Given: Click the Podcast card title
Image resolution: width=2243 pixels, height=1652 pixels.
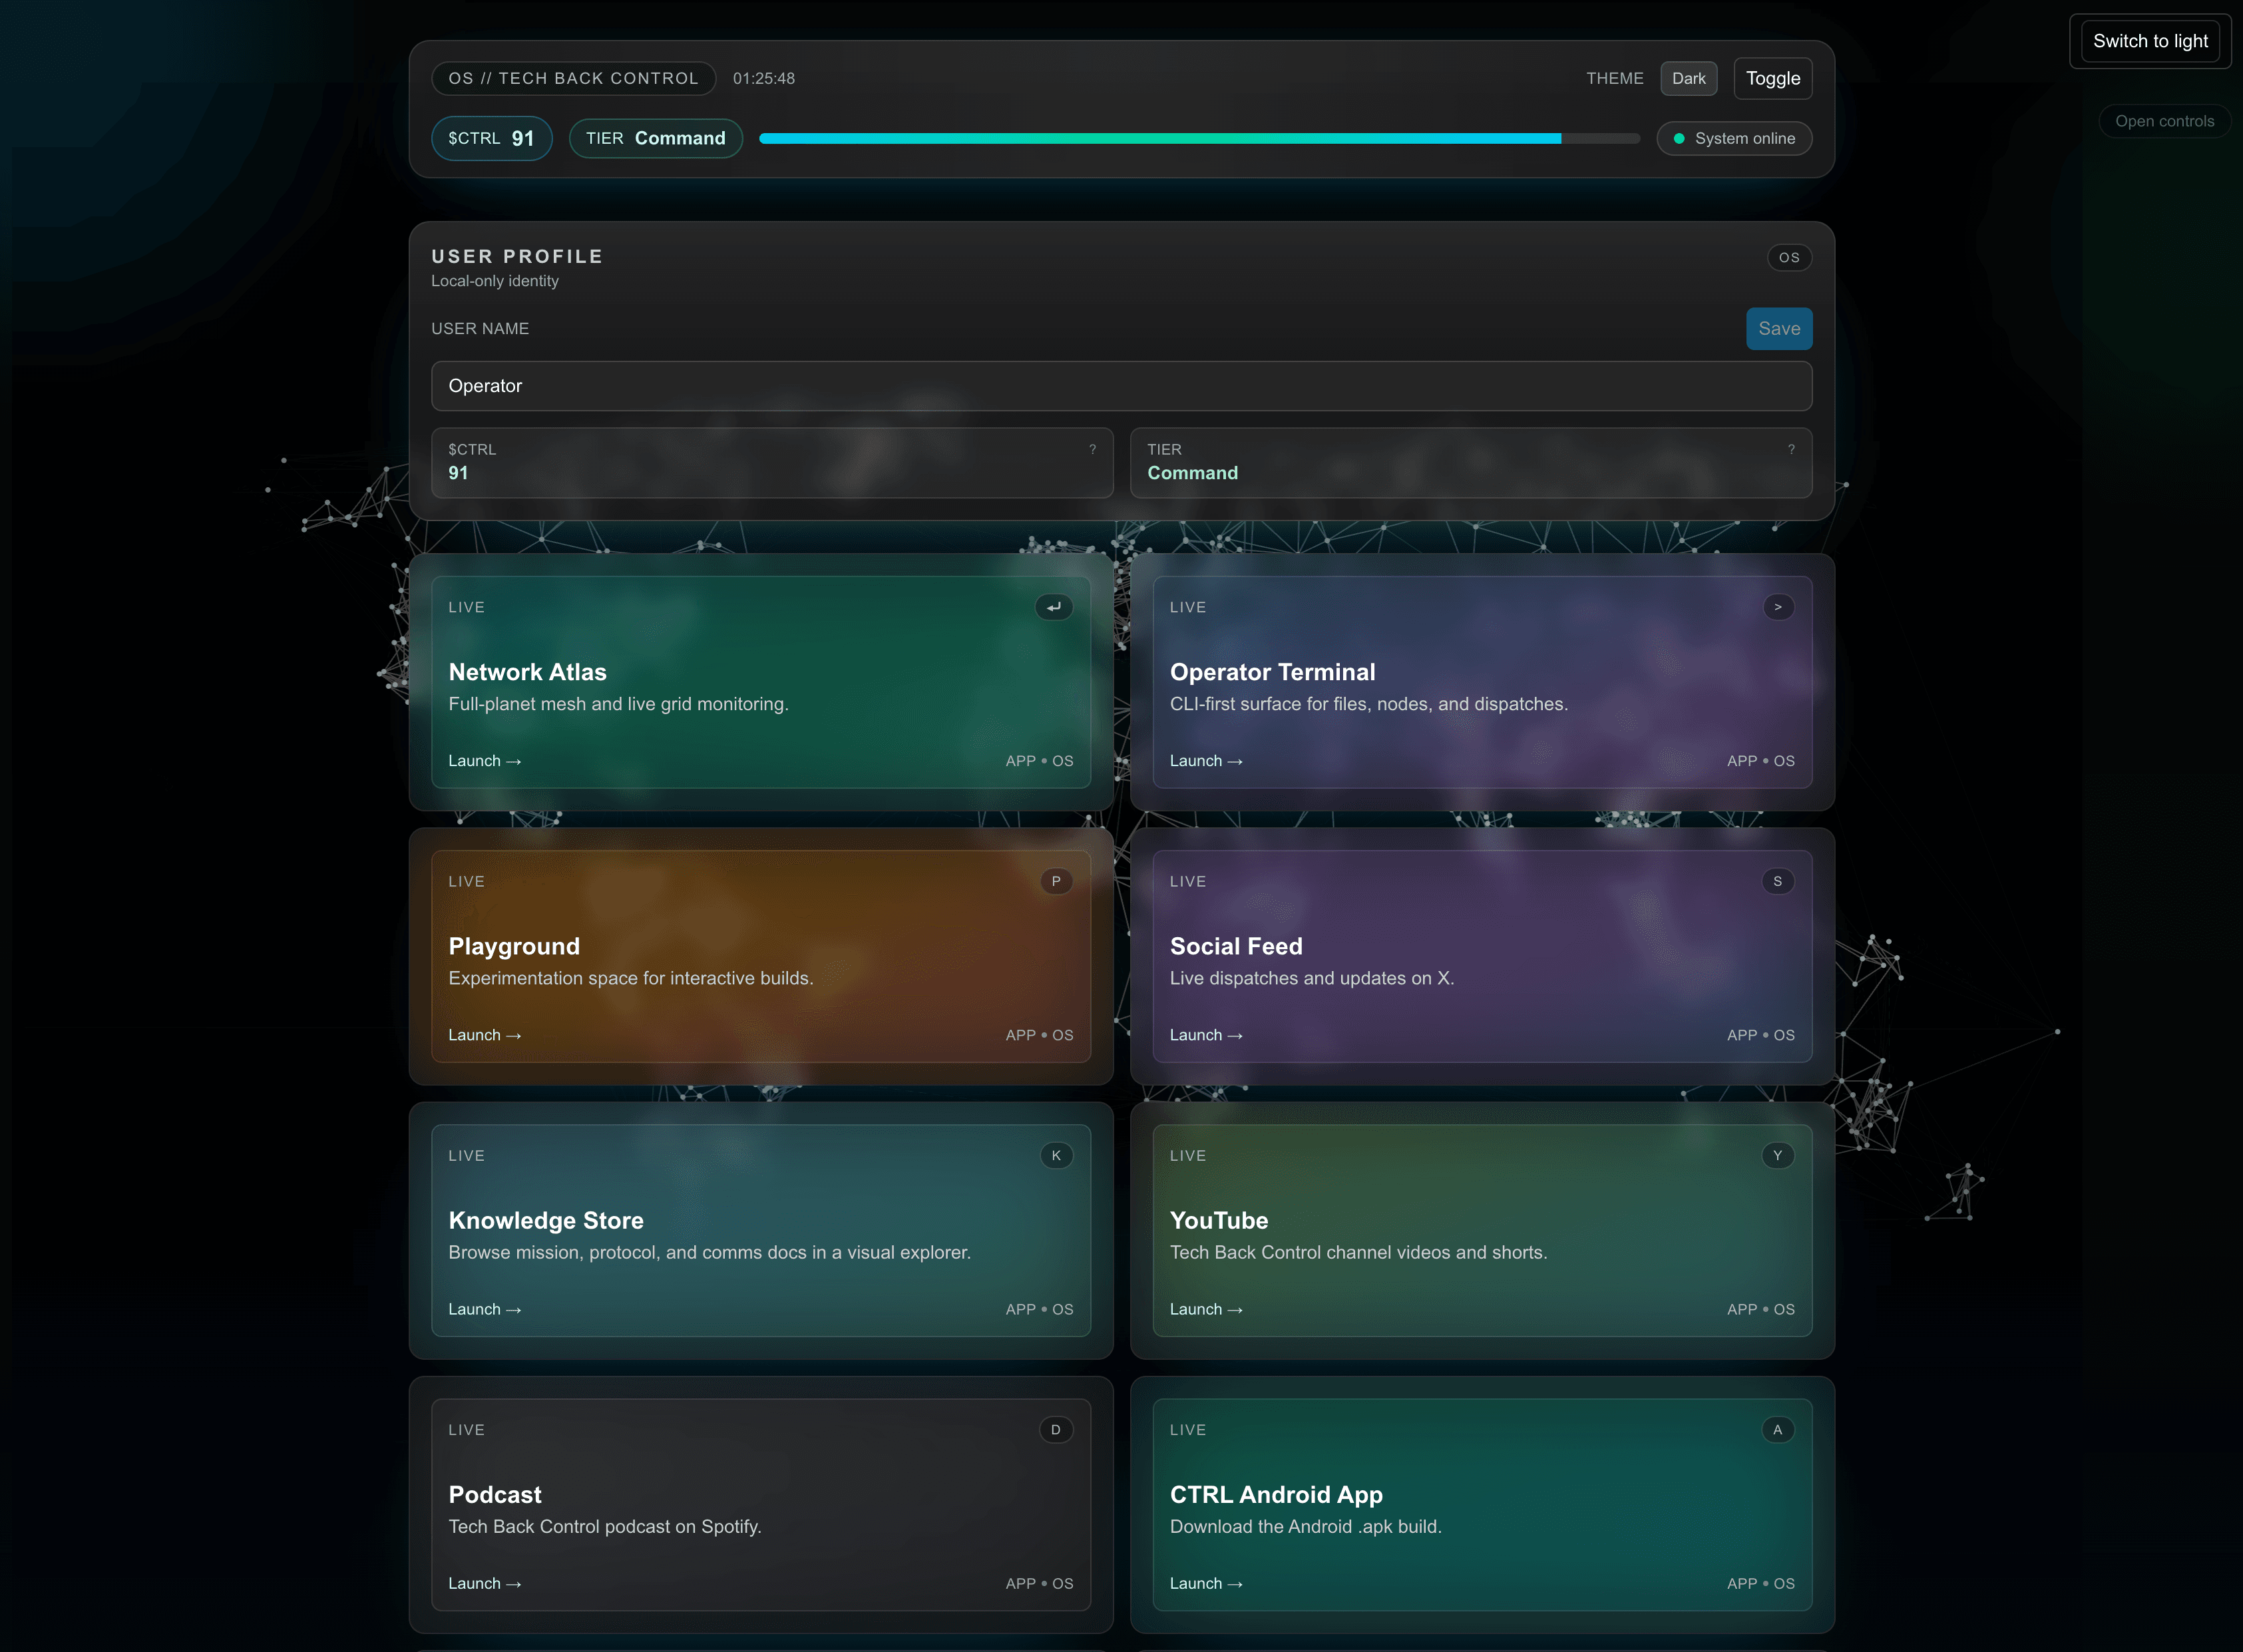Looking at the screenshot, I should [x=495, y=1494].
